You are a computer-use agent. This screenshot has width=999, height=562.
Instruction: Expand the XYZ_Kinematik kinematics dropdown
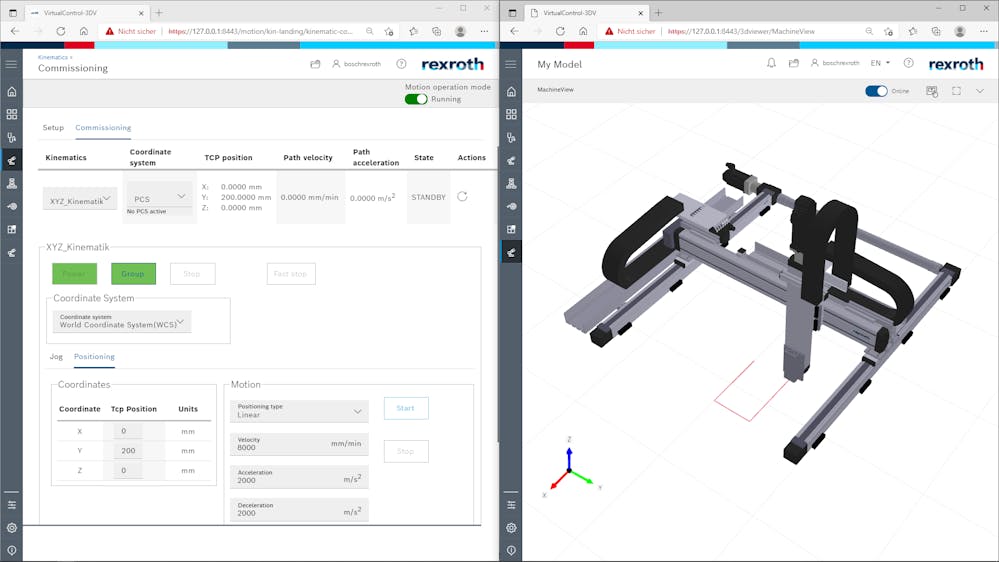click(80, 200)
